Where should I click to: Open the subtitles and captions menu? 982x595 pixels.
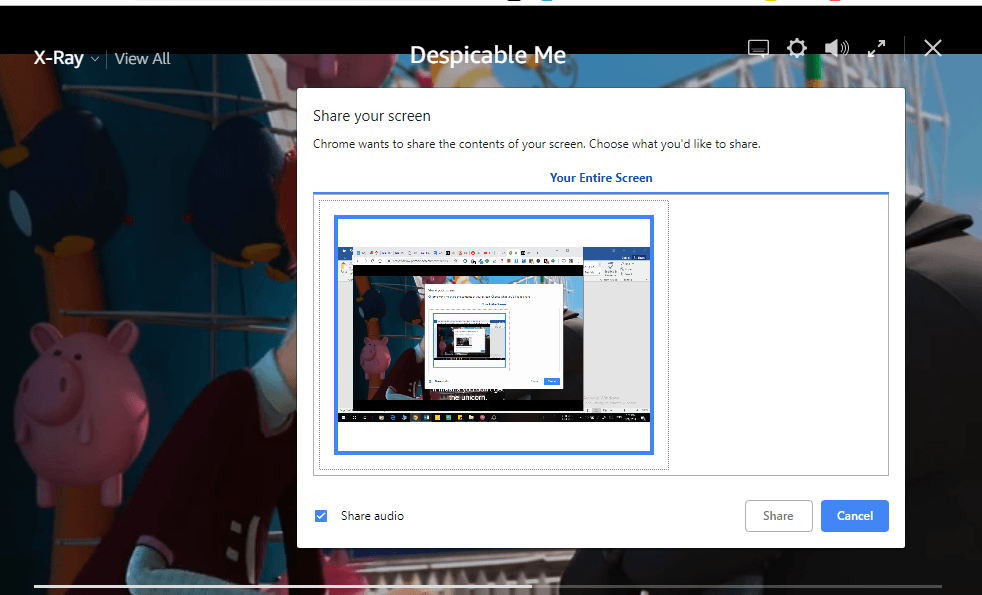758,49
